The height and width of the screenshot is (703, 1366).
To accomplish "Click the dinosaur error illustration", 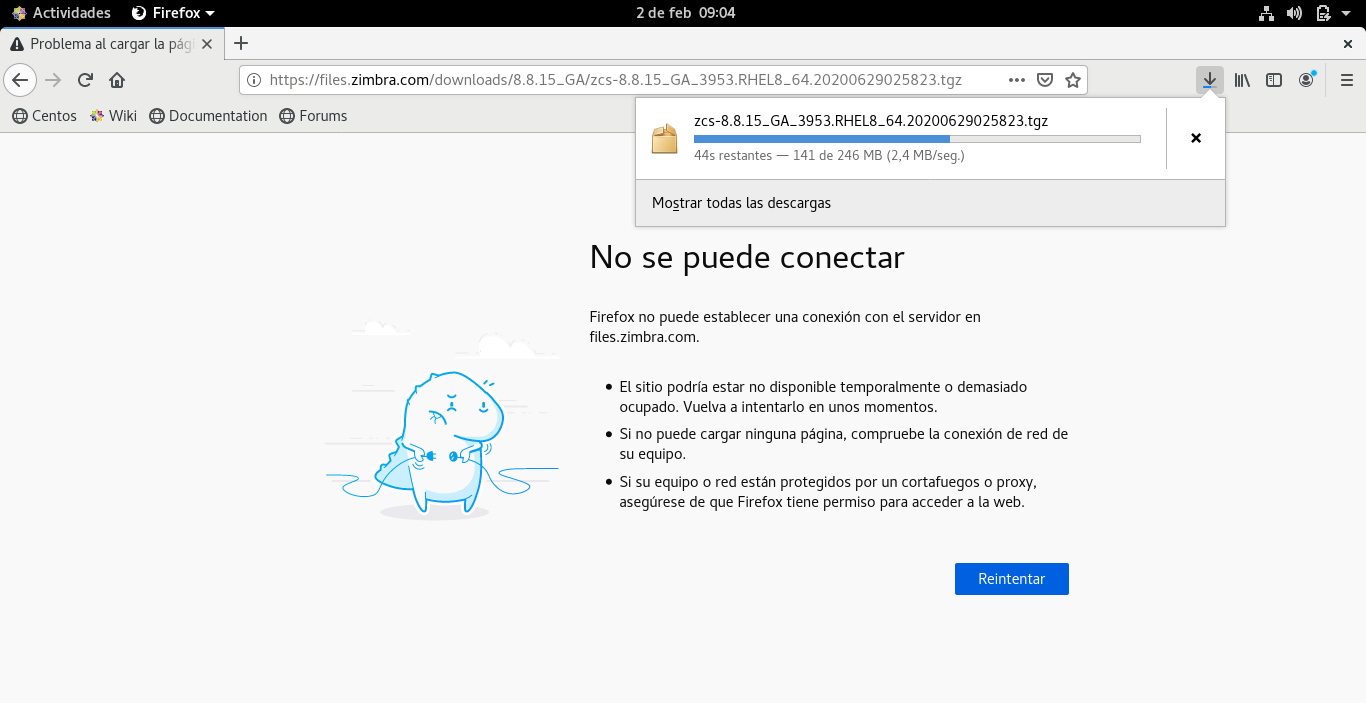I will point(441,421).
